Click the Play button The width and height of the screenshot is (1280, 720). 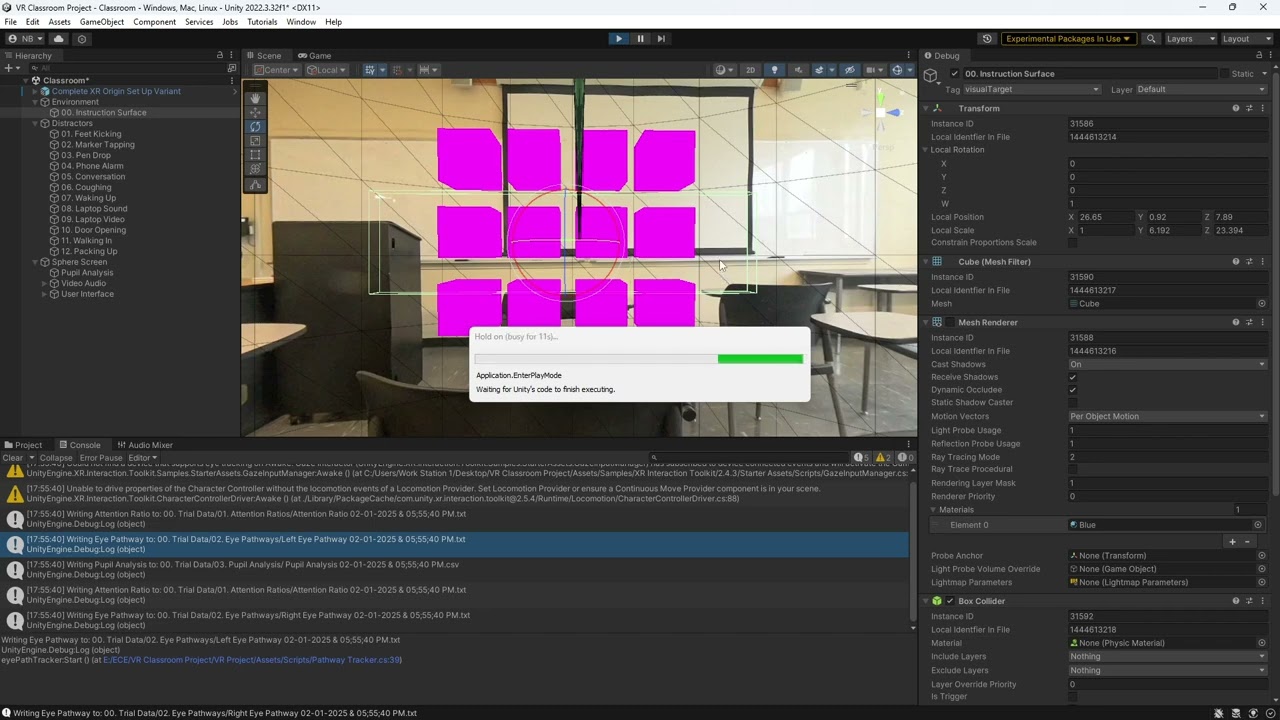click(618, 39)
